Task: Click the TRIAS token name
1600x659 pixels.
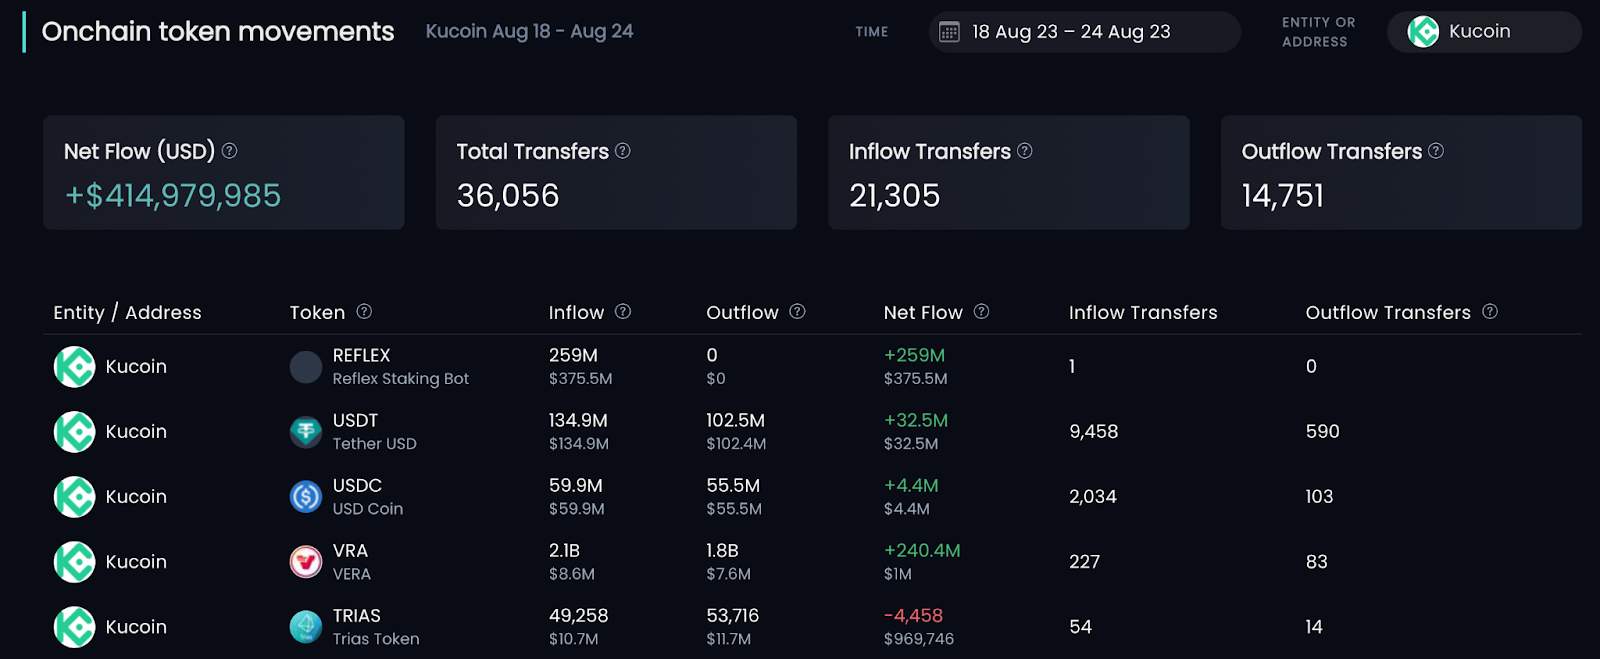Action: [x=356, y=616]
